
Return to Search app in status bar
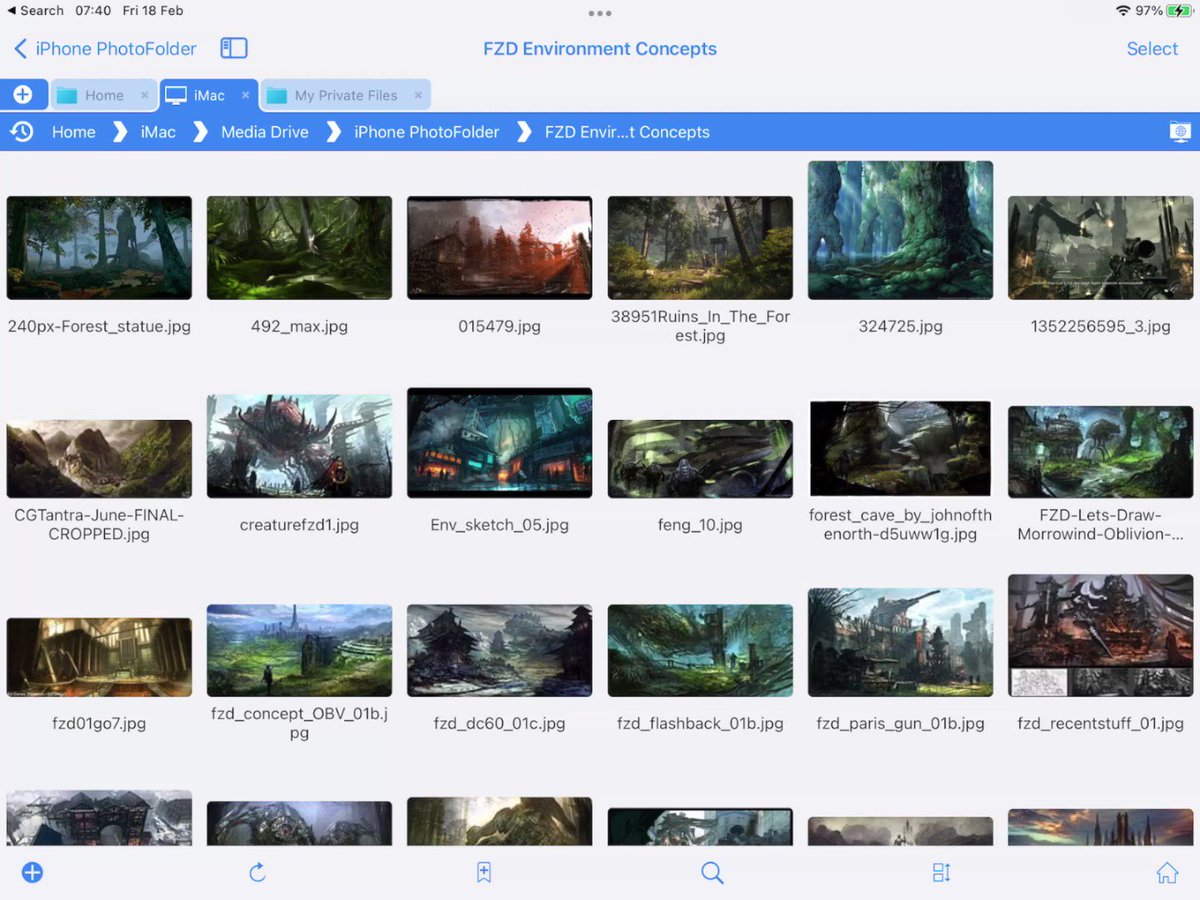click(x=35, y=11)
